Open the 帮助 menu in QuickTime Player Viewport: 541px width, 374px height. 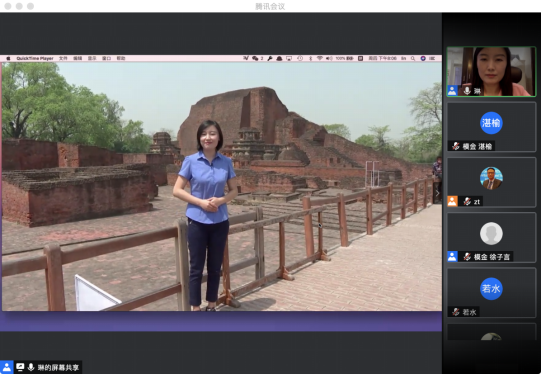(121, 58)
